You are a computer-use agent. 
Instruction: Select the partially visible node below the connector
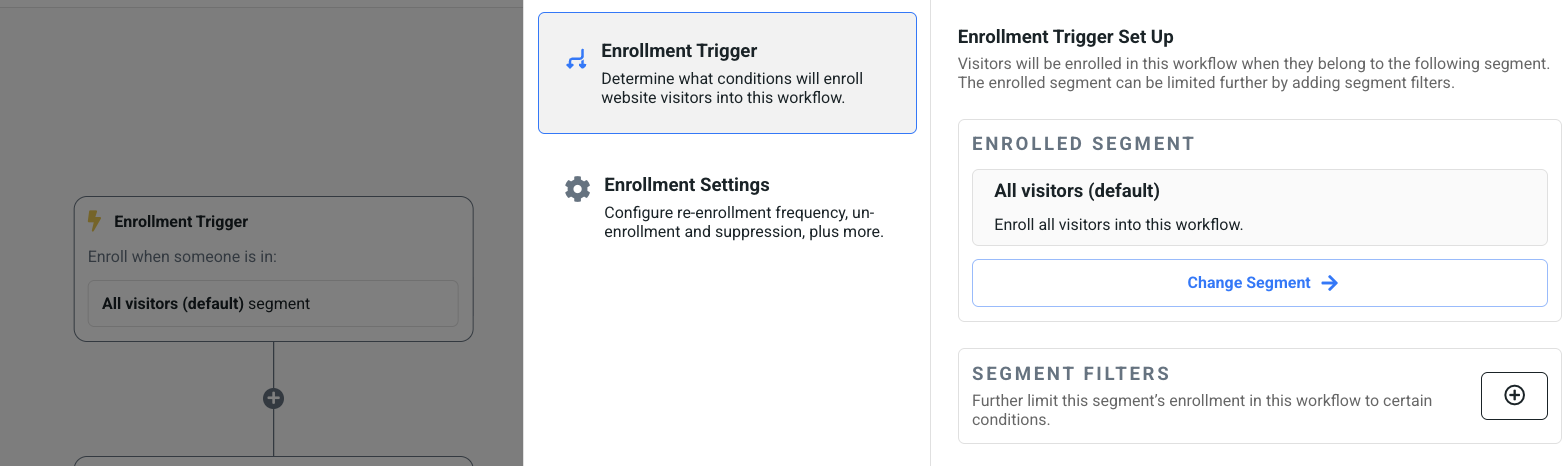point(273,461)
